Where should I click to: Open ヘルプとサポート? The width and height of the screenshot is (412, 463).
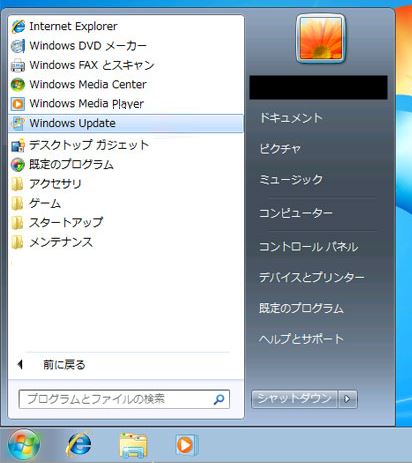click(301, 339)
